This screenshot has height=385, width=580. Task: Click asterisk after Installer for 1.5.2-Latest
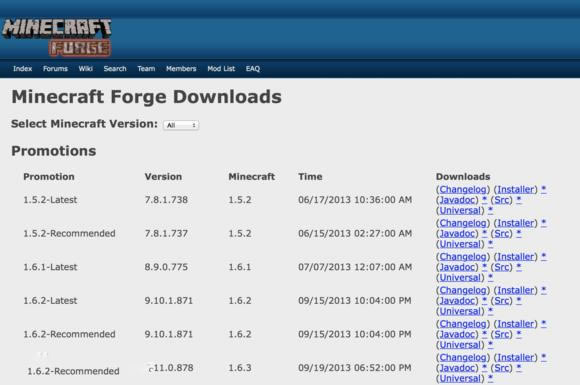click(x=543, y=189)
